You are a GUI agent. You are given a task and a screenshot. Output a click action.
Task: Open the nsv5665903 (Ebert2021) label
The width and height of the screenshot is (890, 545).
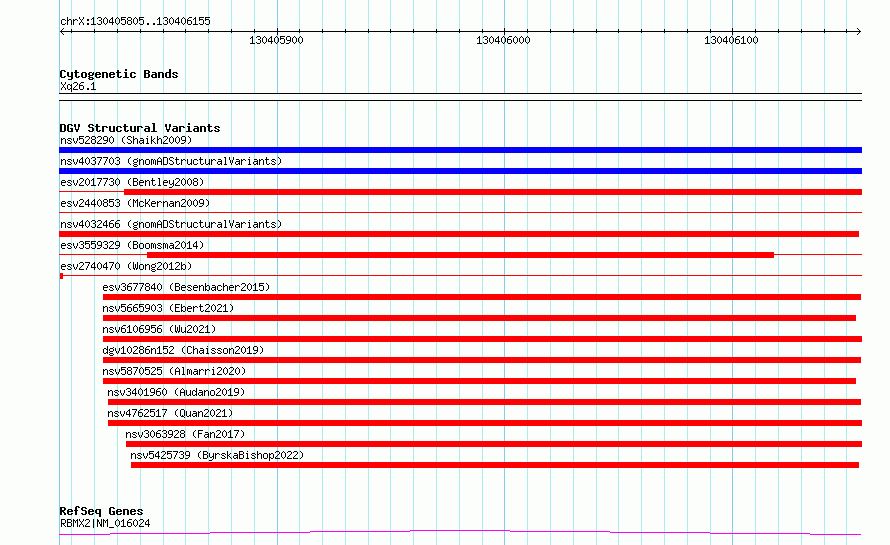click(168, 308)
